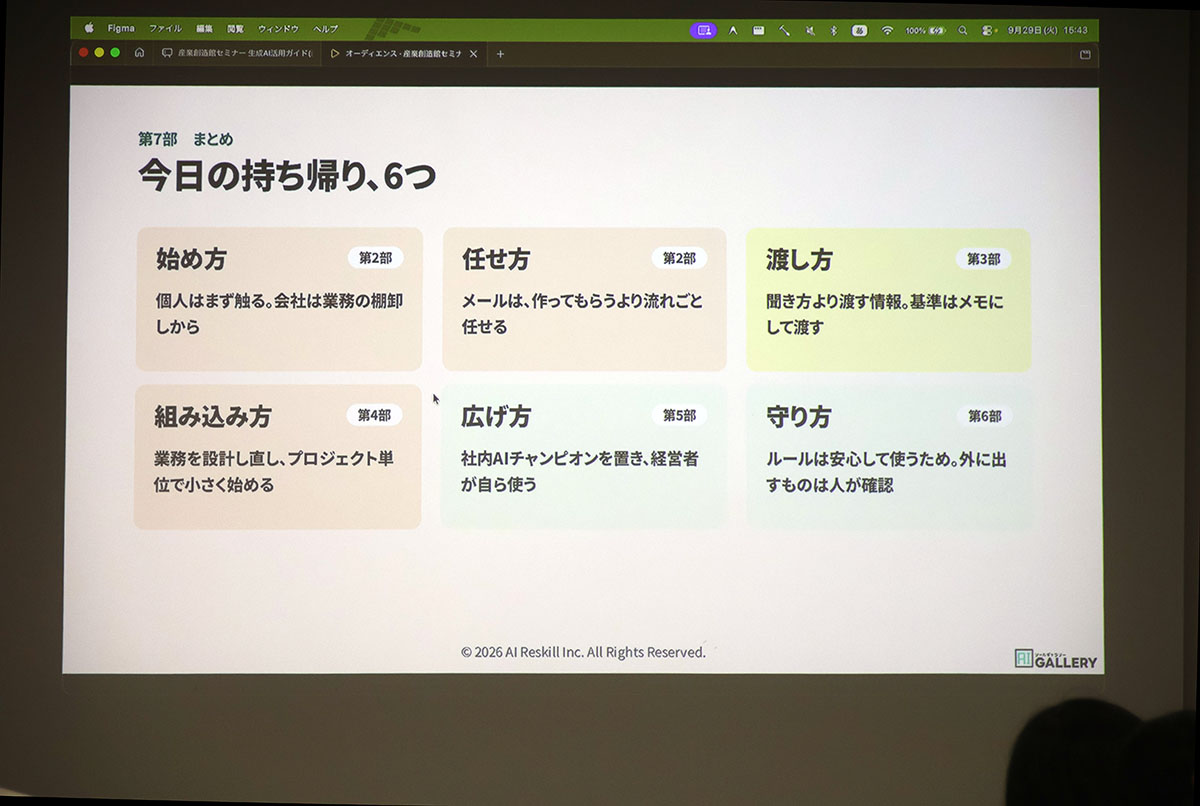Open the Figma app menu
The width and height of the screenshot is (1200, 806).
[x=121, y=29]
